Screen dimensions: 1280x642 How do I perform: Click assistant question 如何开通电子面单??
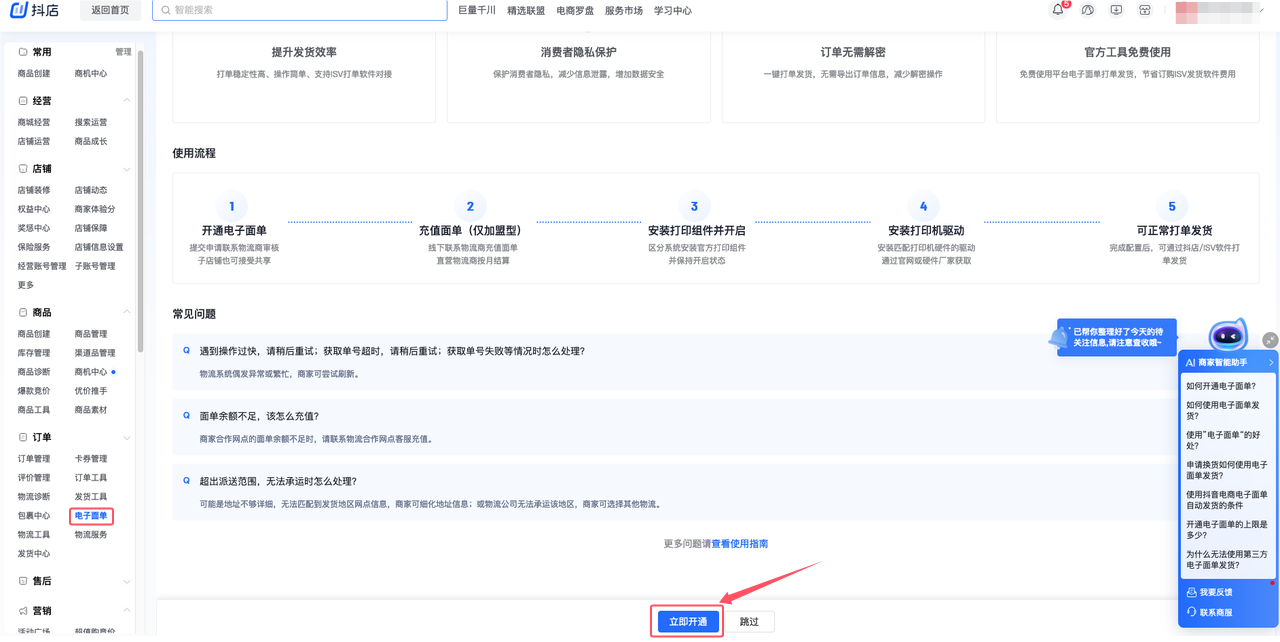[1221, 386]
